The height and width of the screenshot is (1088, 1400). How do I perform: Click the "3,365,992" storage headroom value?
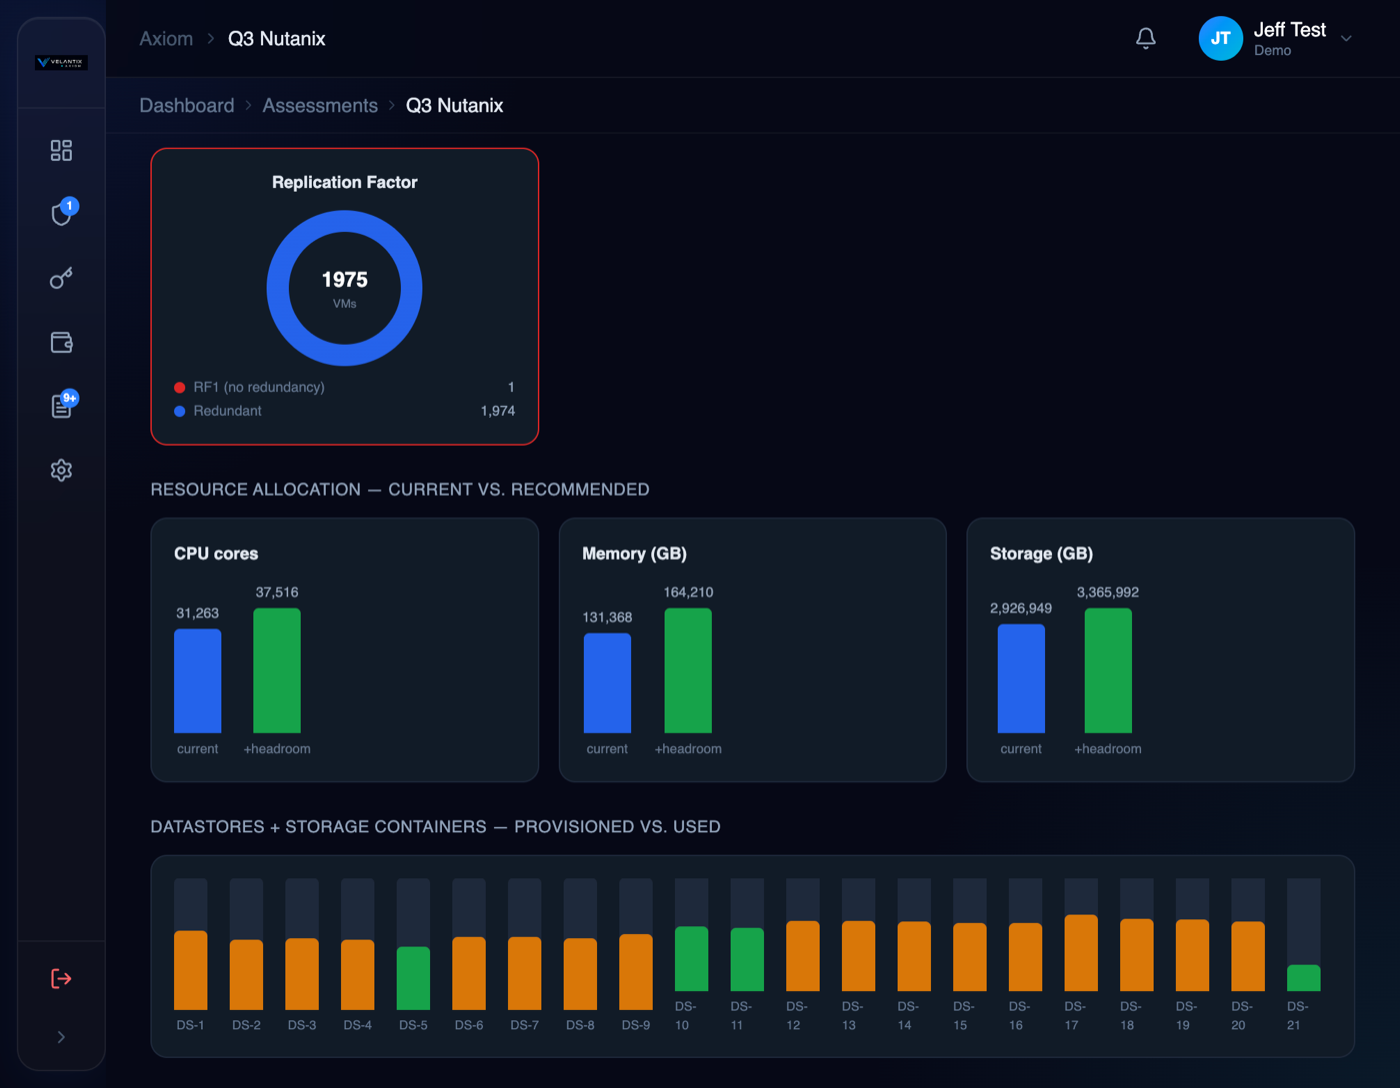[1108, 592]
